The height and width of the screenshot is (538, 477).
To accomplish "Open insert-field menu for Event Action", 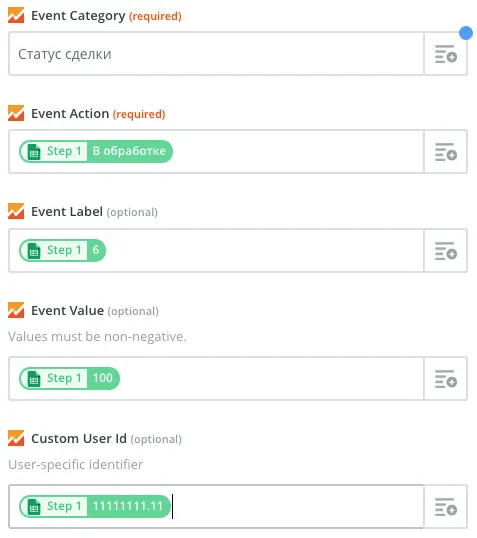I will click(445, 152).
